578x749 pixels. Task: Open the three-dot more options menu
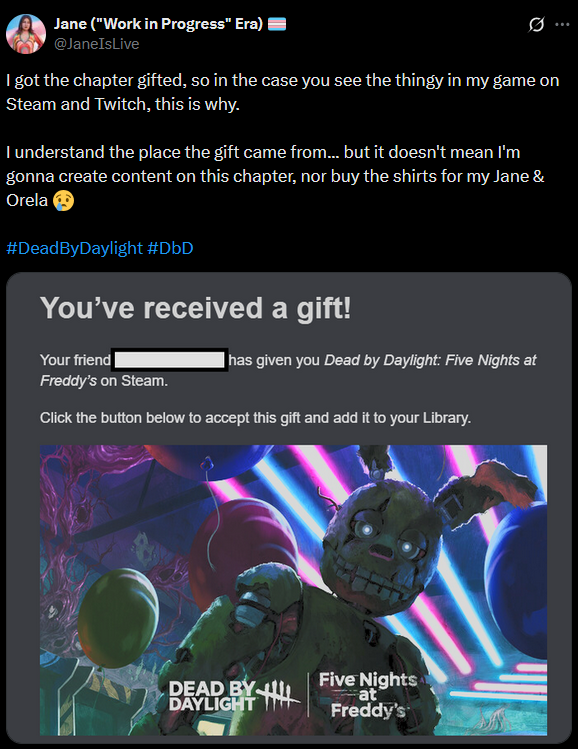(562, 24)
